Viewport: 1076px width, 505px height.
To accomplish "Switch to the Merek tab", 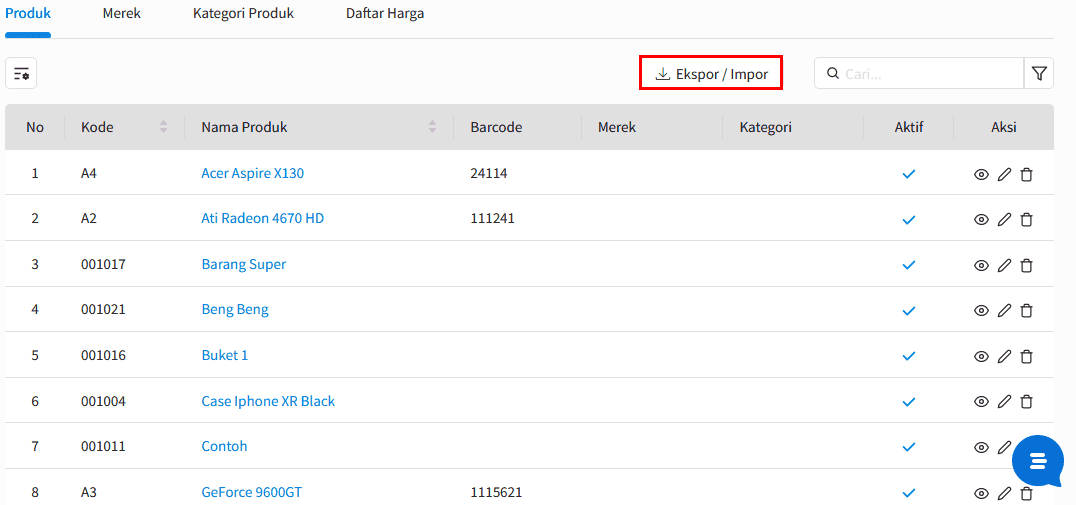I will tap(121, 14).
